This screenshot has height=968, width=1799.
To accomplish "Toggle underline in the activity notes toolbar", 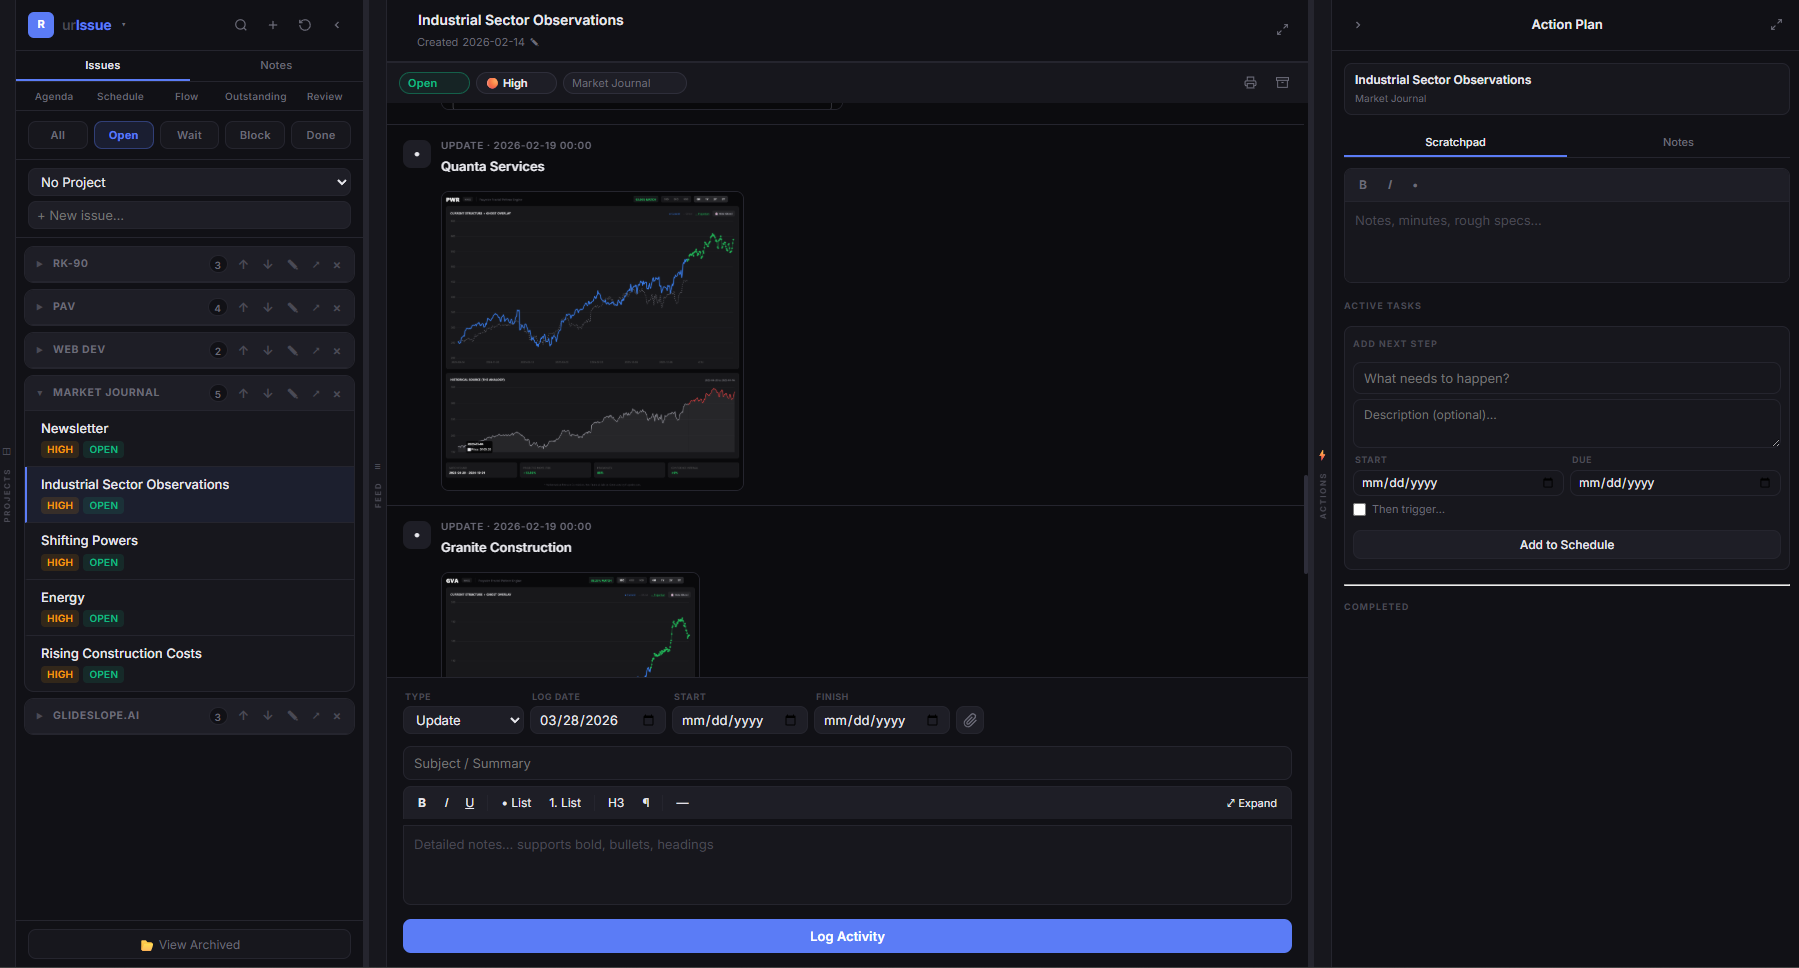I will pos(470,803).
